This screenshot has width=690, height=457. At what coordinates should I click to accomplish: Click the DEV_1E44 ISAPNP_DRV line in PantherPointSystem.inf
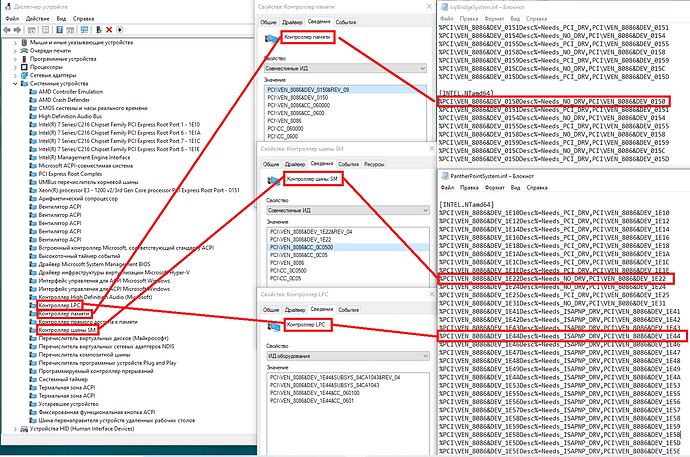tap(562, 336)
